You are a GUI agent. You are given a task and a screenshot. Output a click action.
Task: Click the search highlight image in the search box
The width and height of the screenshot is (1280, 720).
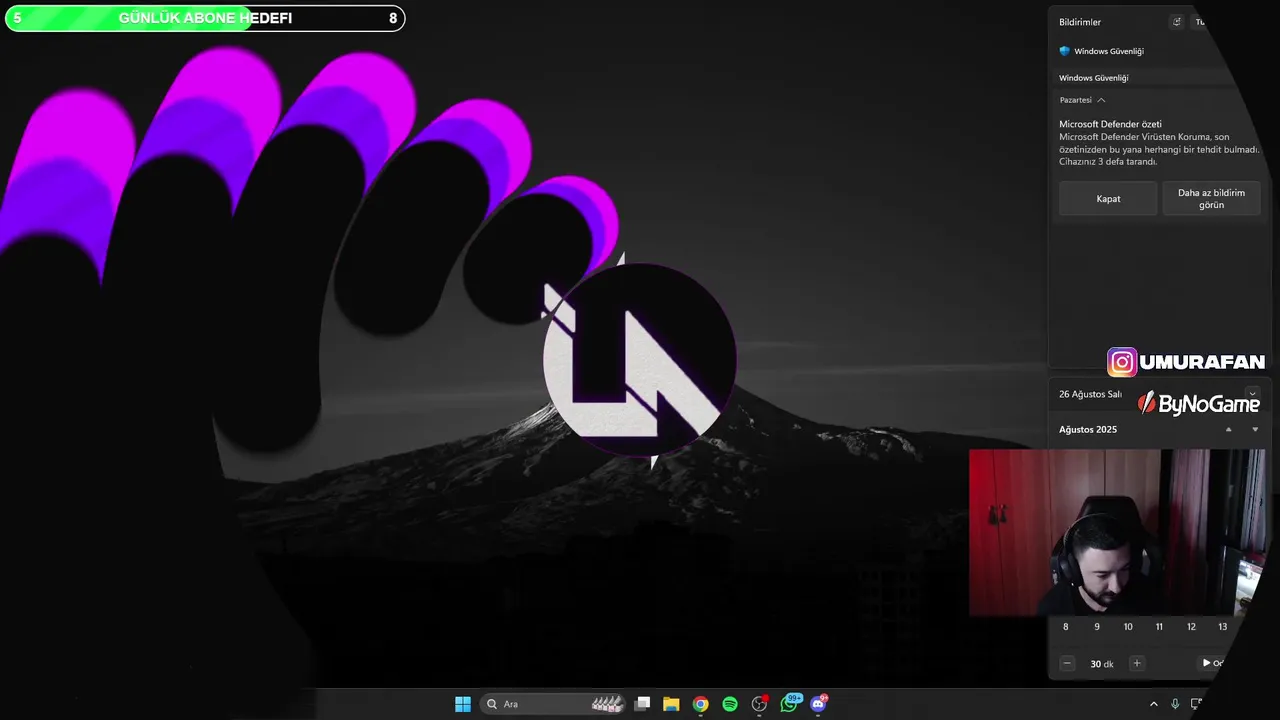(608, 704)
